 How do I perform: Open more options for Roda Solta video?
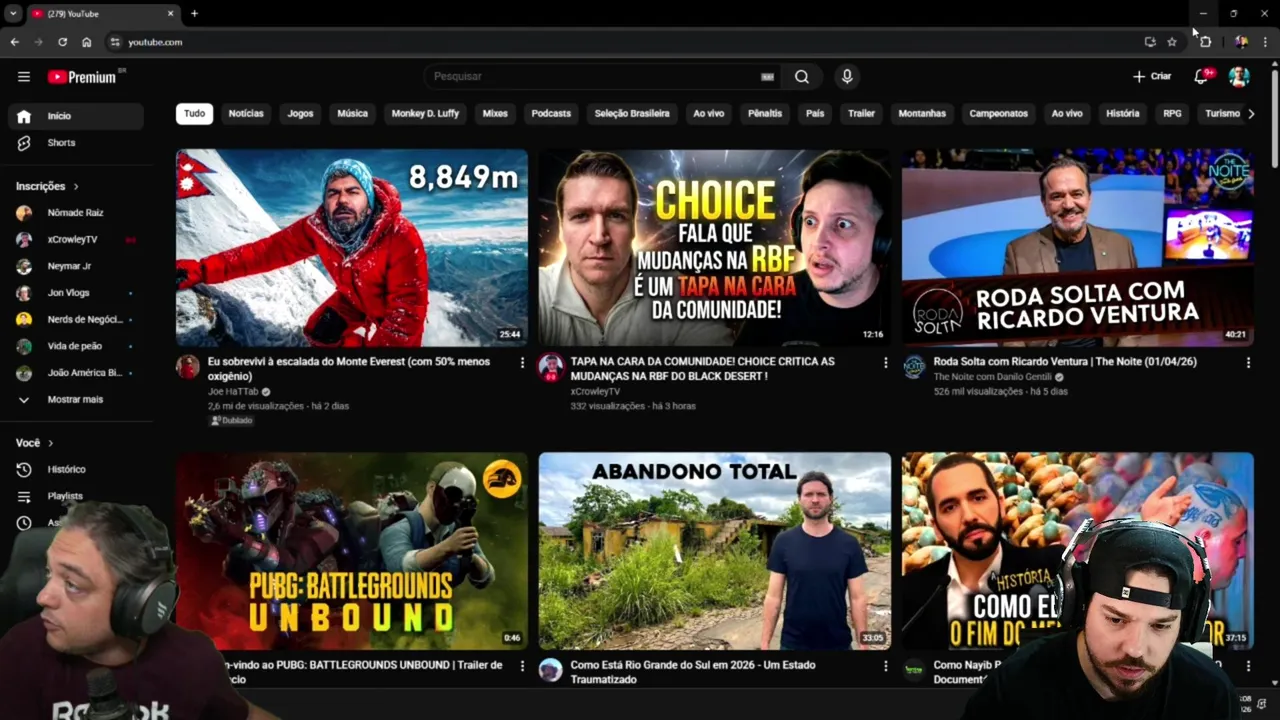1248,363
